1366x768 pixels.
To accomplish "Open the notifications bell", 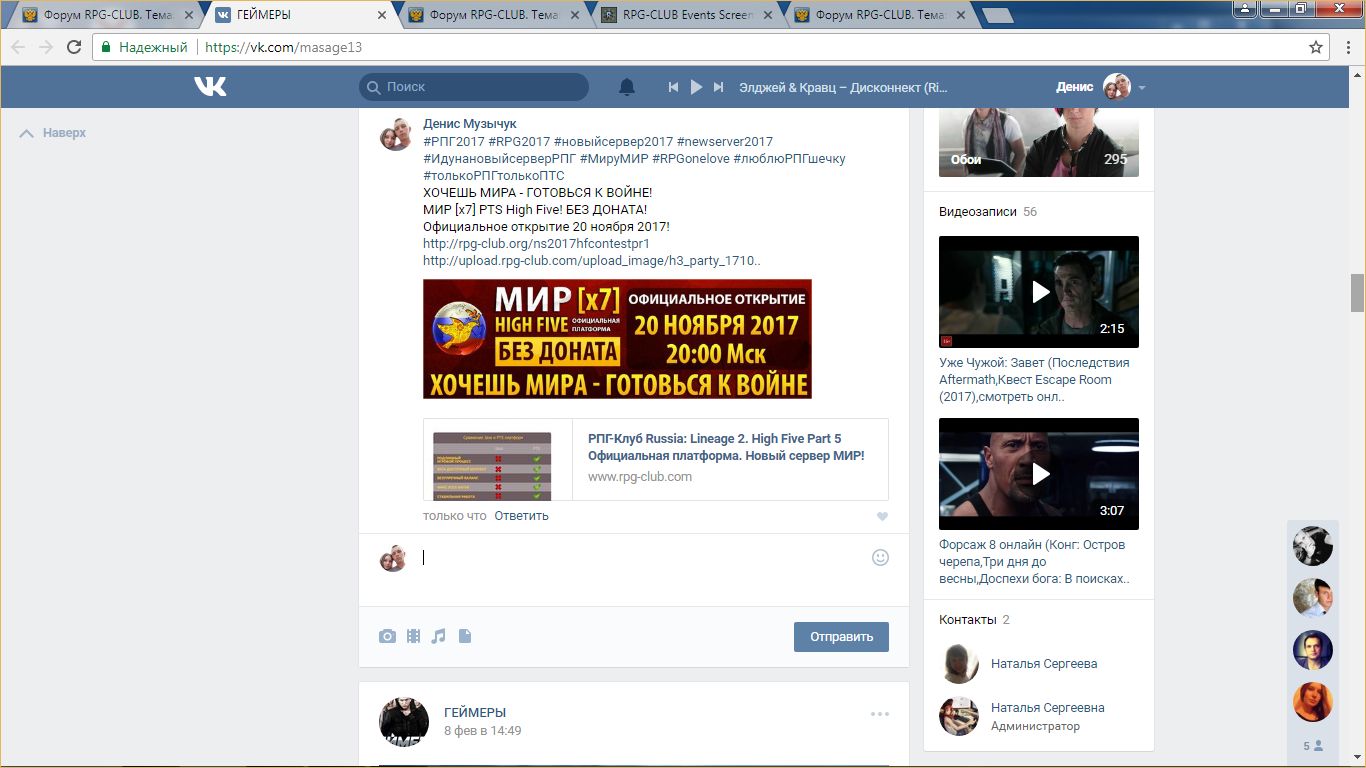I will 627,87.
